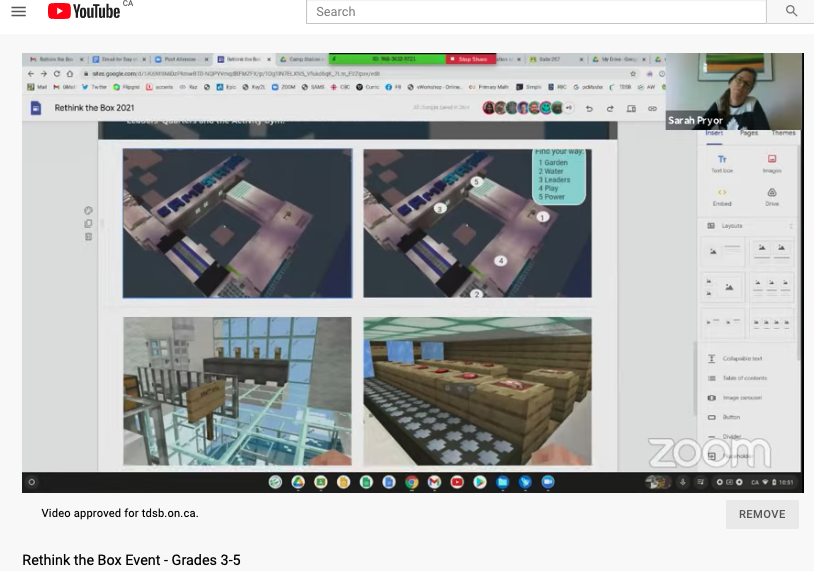
Task: Click Stop Share in the Zoom bar
Action: tap(470, 59)
